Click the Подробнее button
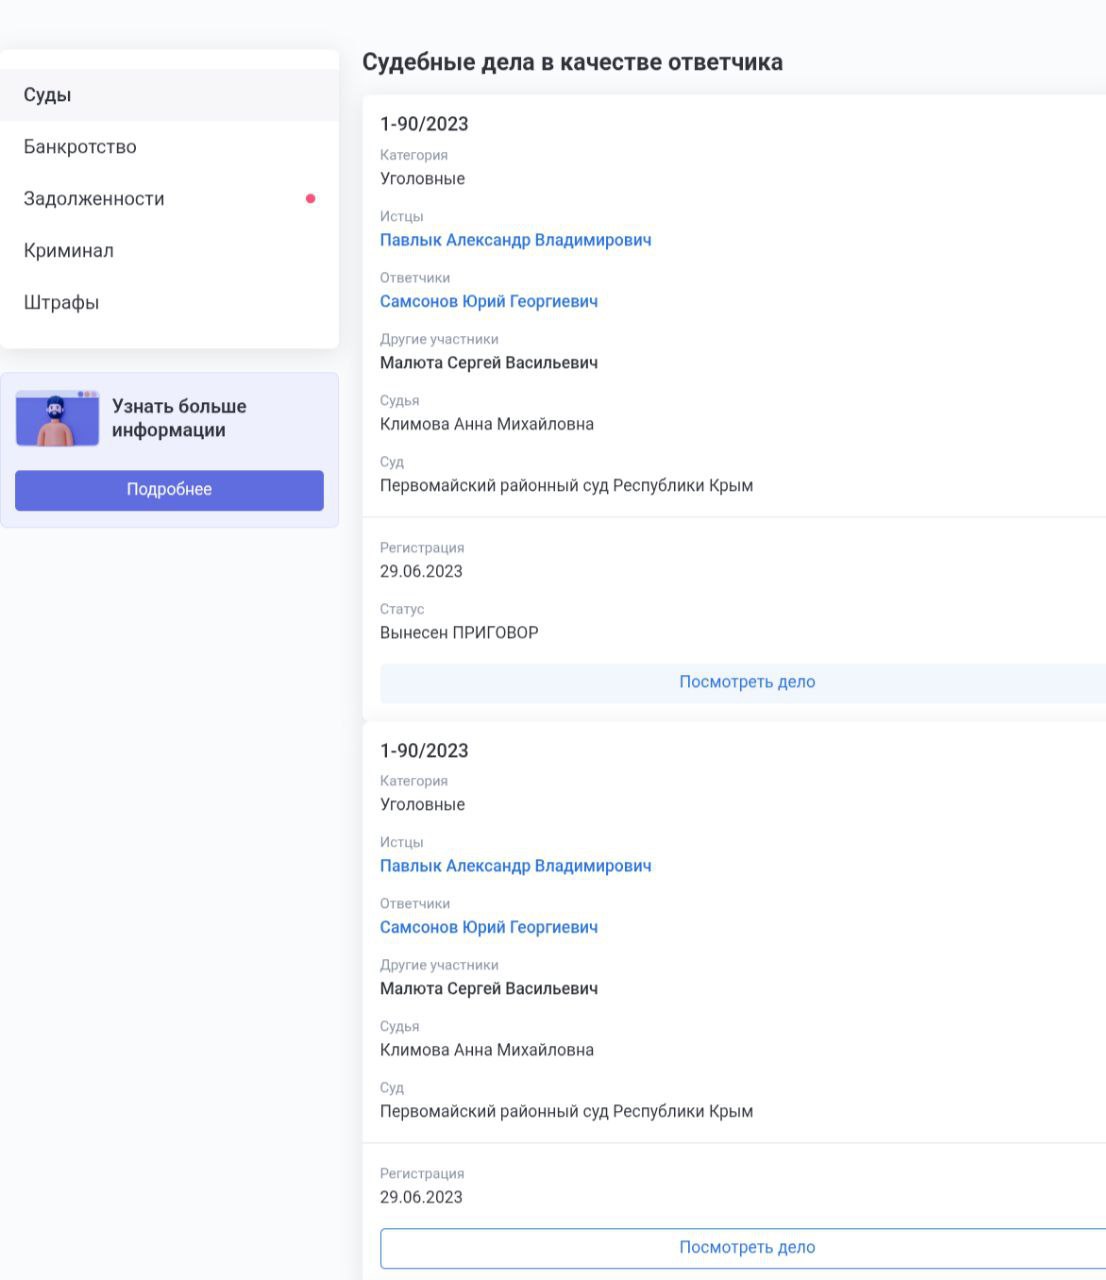1106x1280 pixels. pos(169,490)
